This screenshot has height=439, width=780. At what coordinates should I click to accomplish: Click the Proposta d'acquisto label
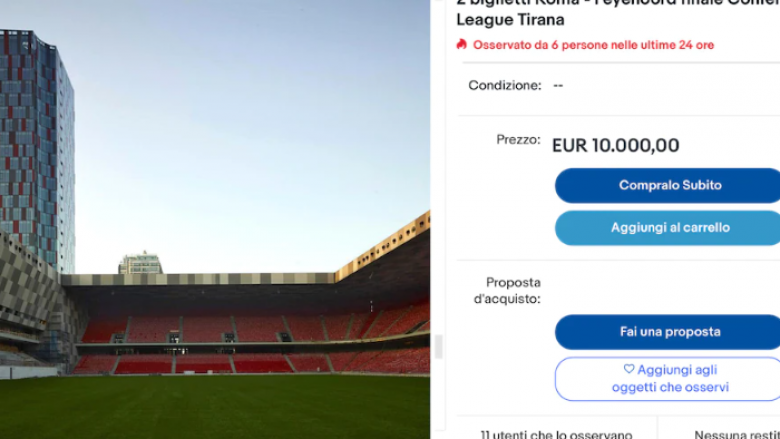pos(507,291)
